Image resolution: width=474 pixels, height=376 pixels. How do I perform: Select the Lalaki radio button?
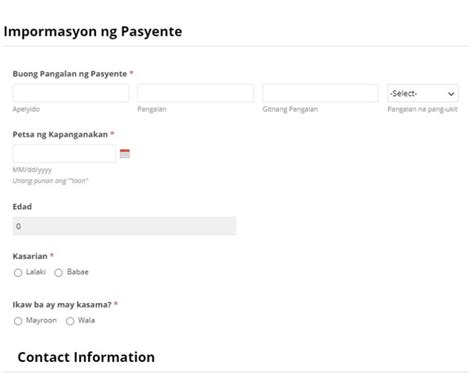pyautogui.click(x=18, y=273)
